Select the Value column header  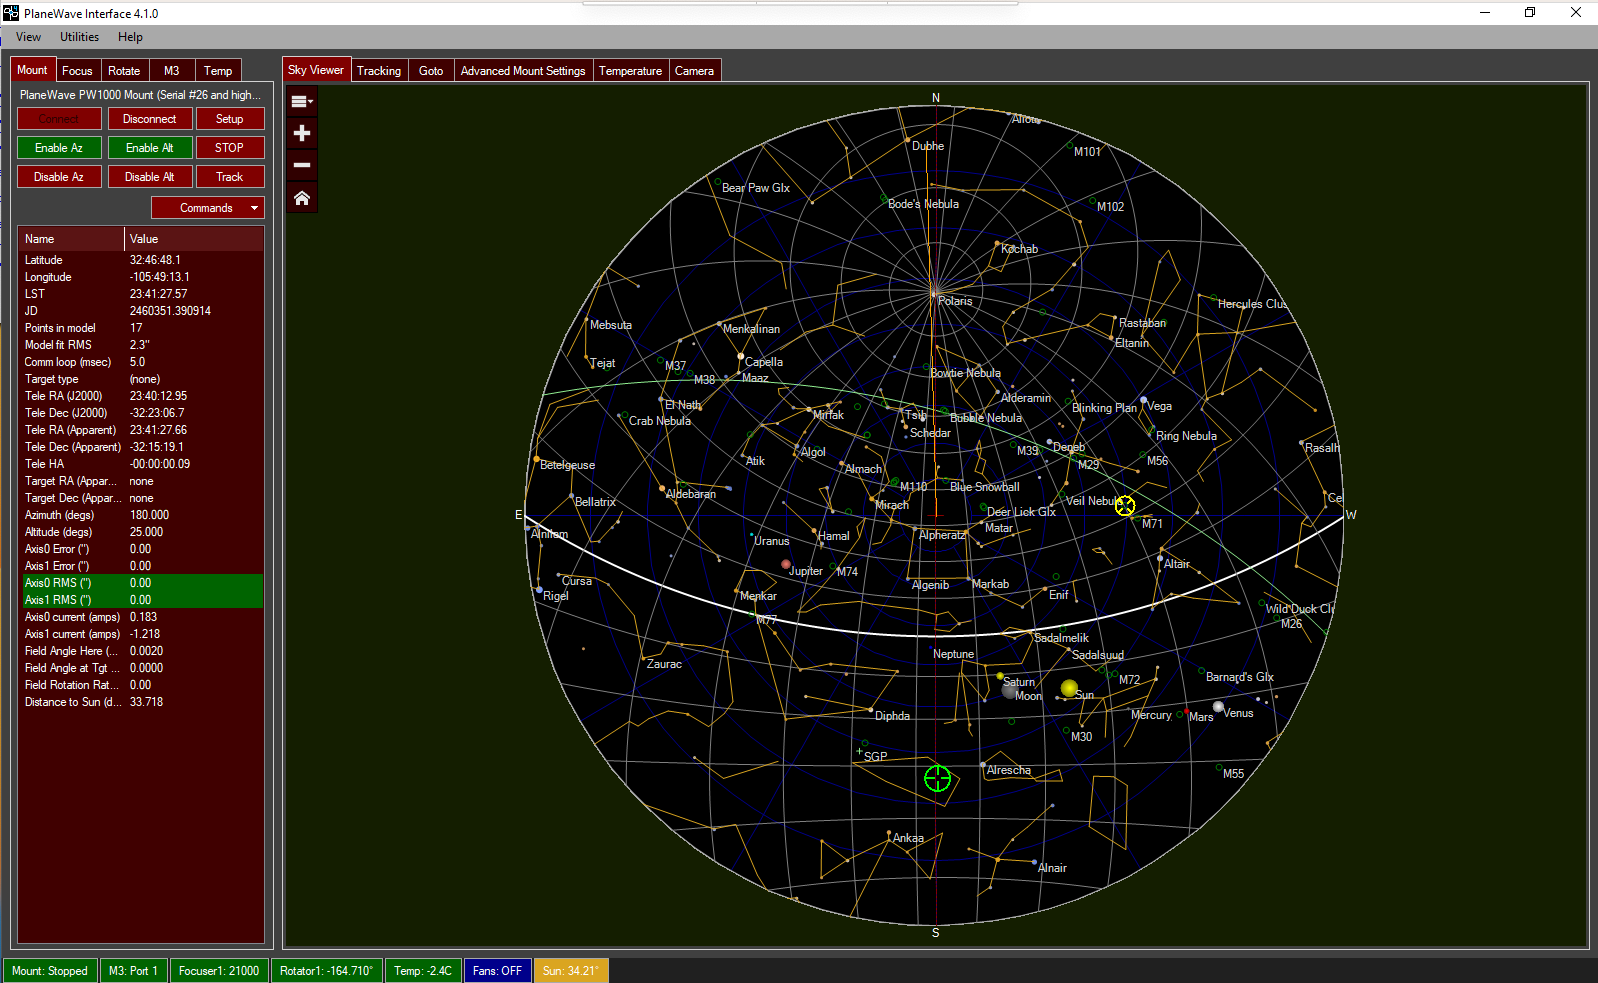click(194, 239)
